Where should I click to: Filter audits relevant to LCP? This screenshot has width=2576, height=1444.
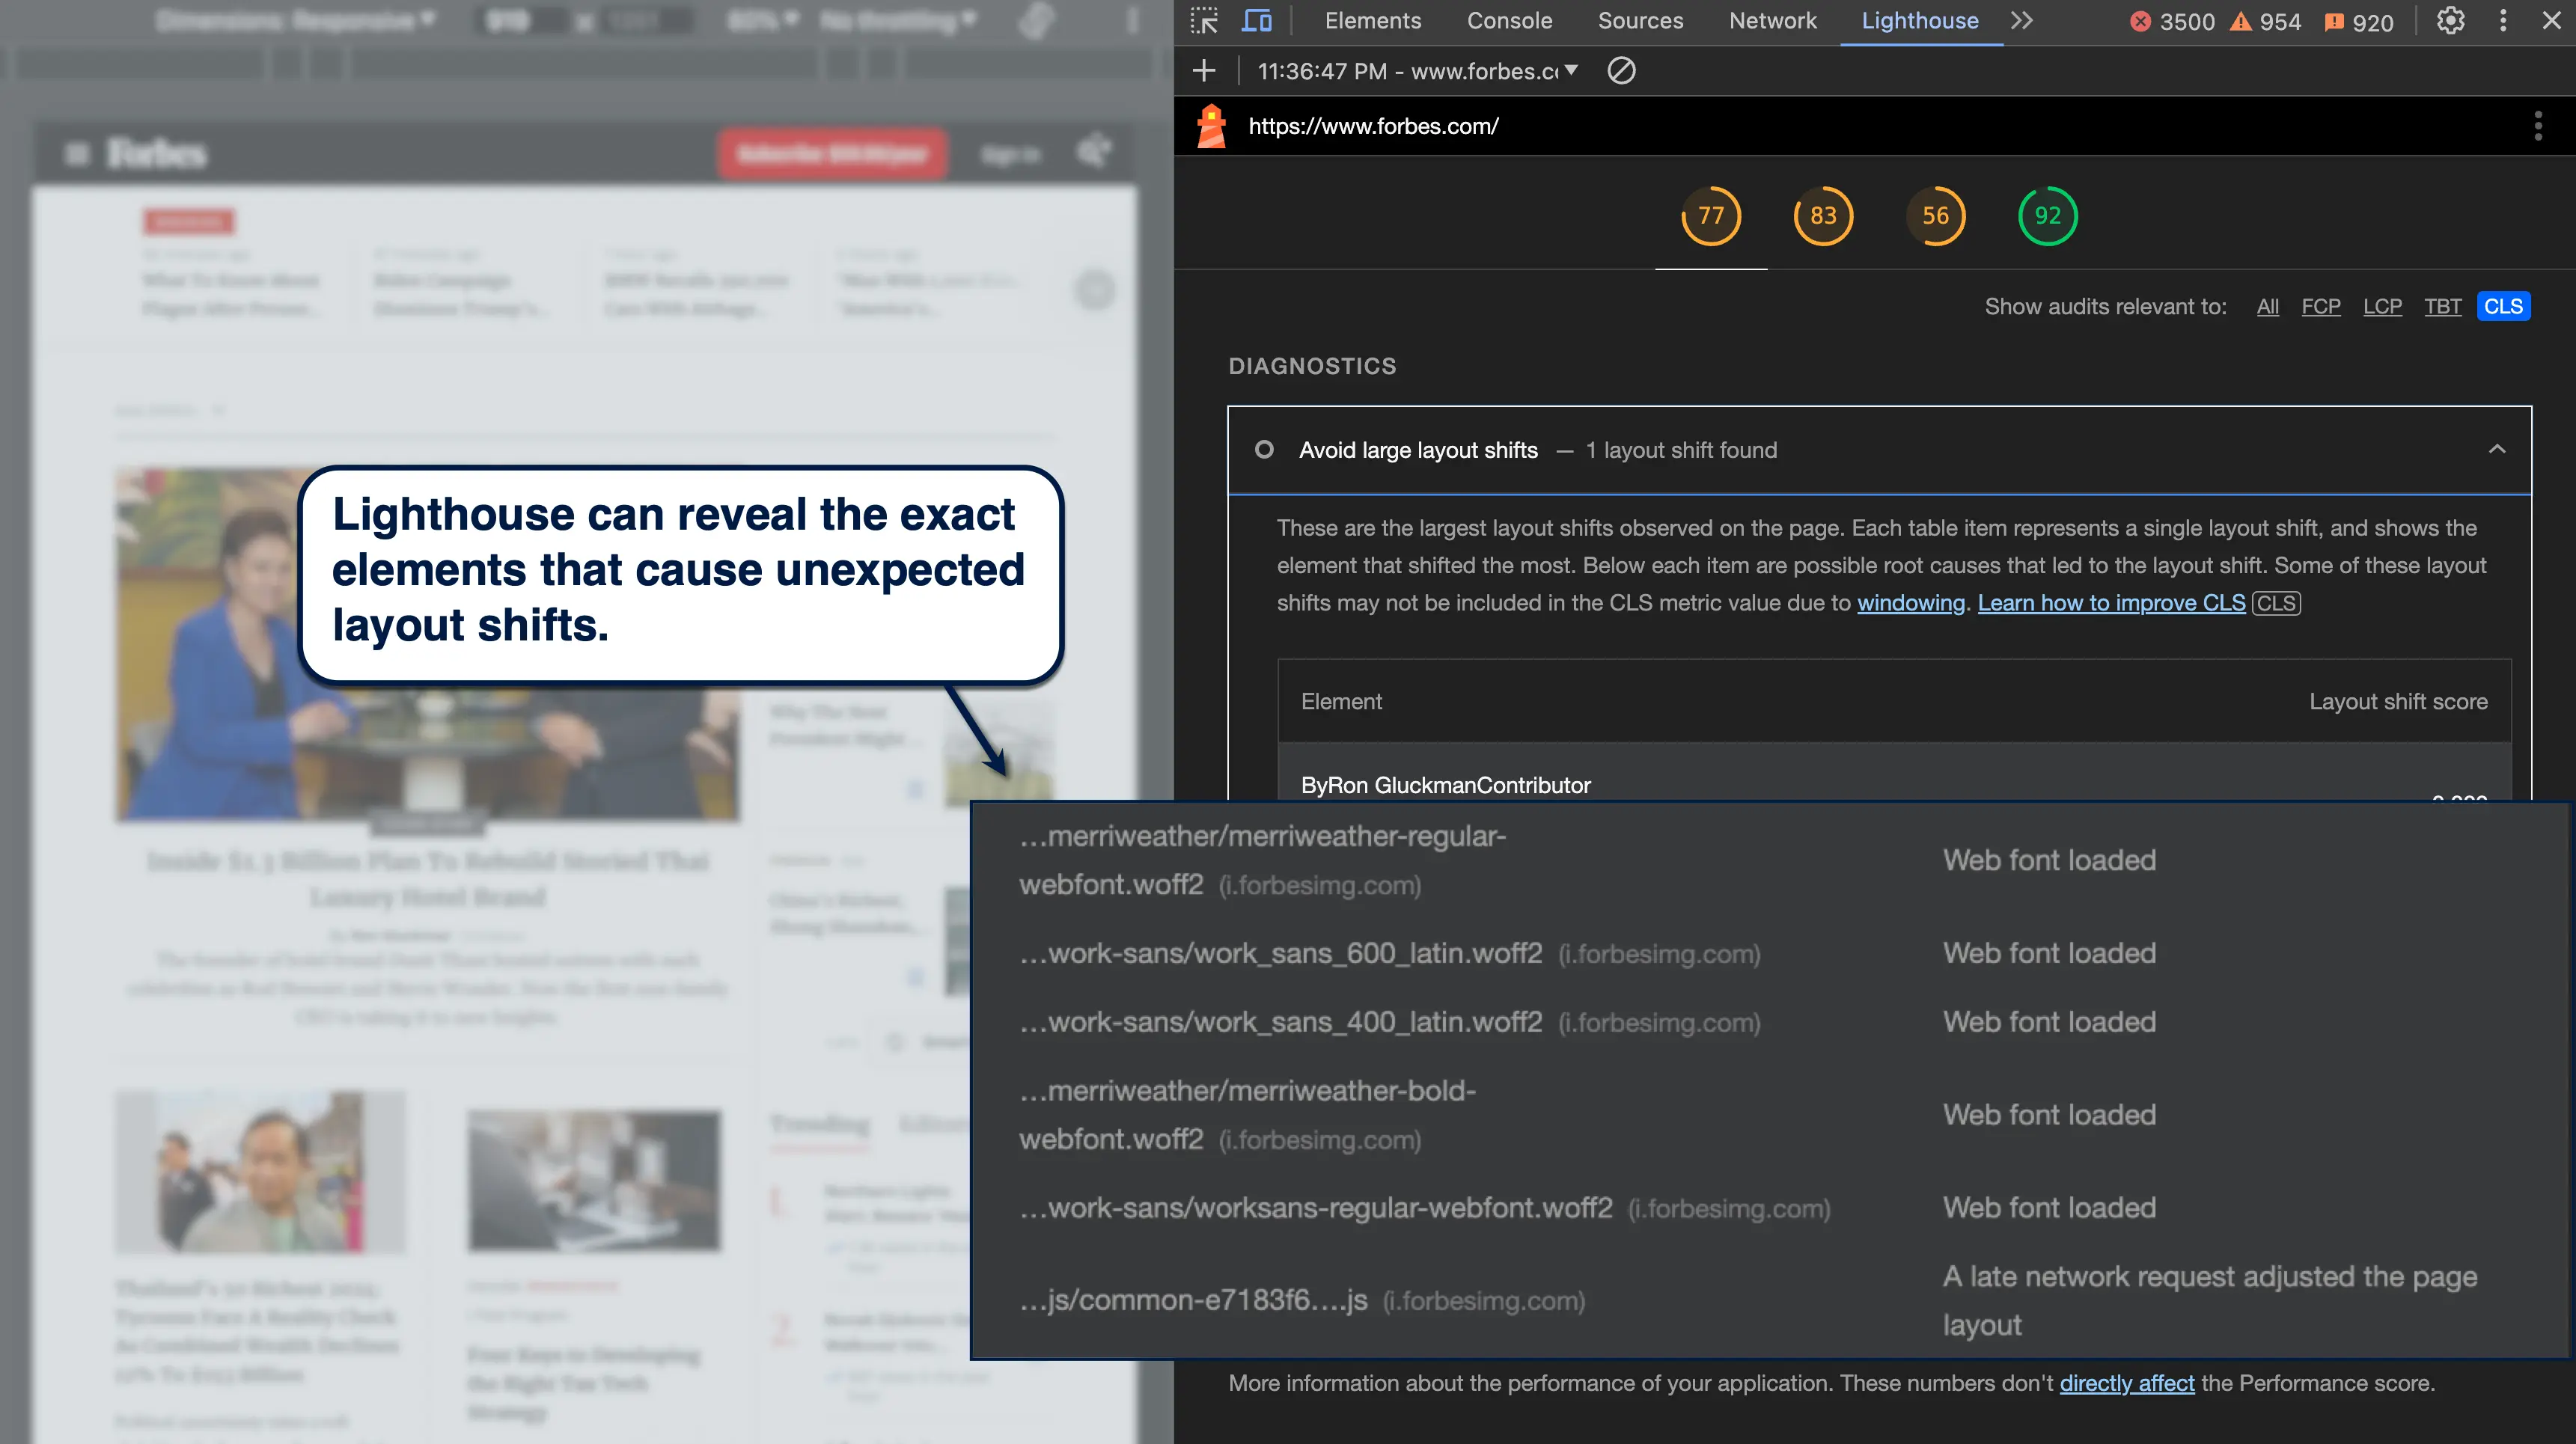click(2382, 307)
